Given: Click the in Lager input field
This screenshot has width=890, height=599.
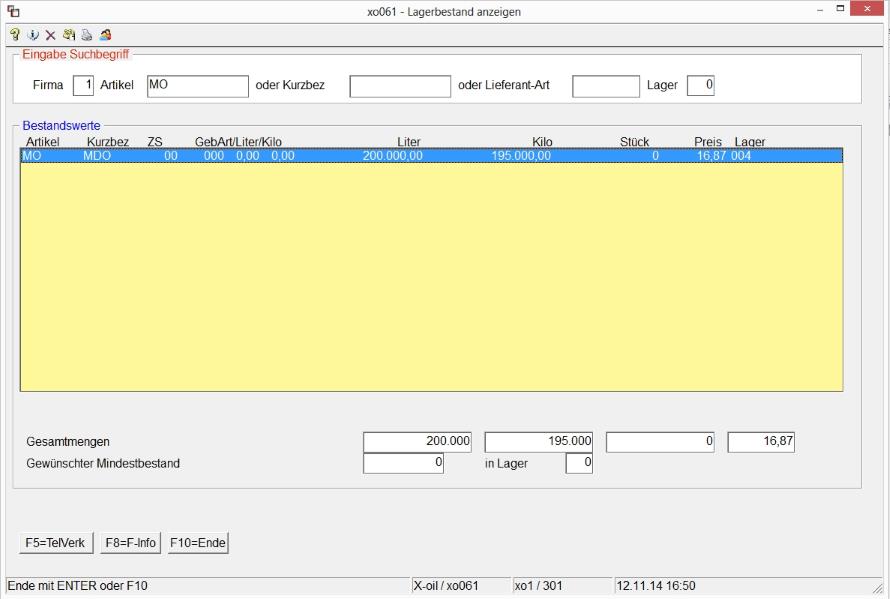Looking at the screenshot, I should click(579, 463).
